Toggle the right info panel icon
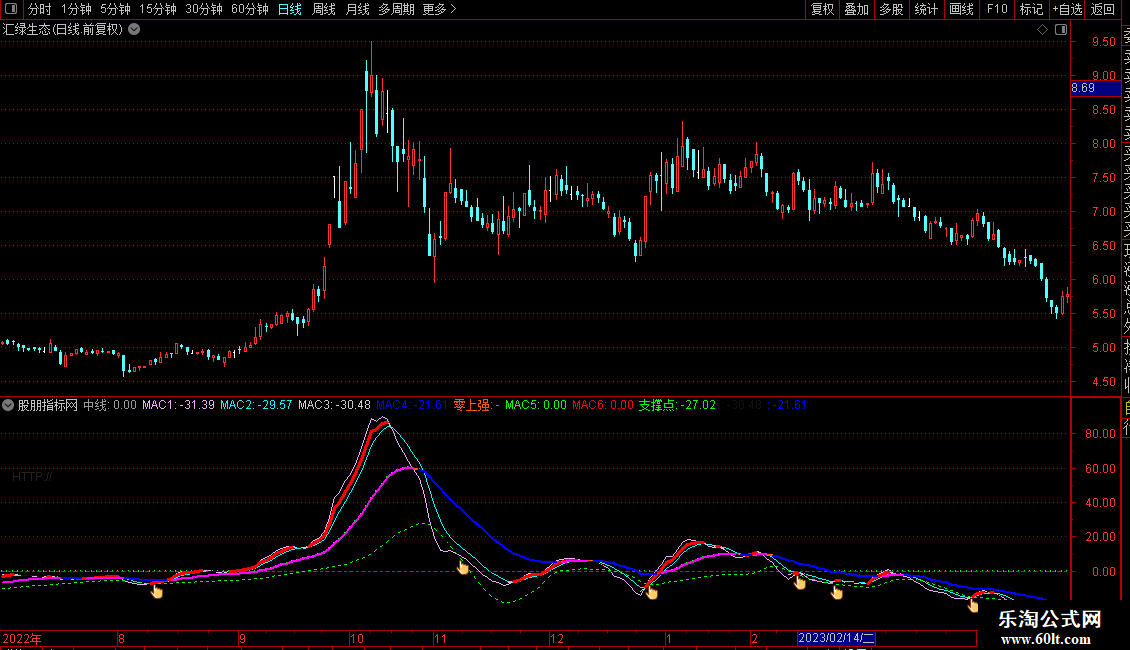The image size is (1130, 650). pyautogui.click(x=1061, y=30)
